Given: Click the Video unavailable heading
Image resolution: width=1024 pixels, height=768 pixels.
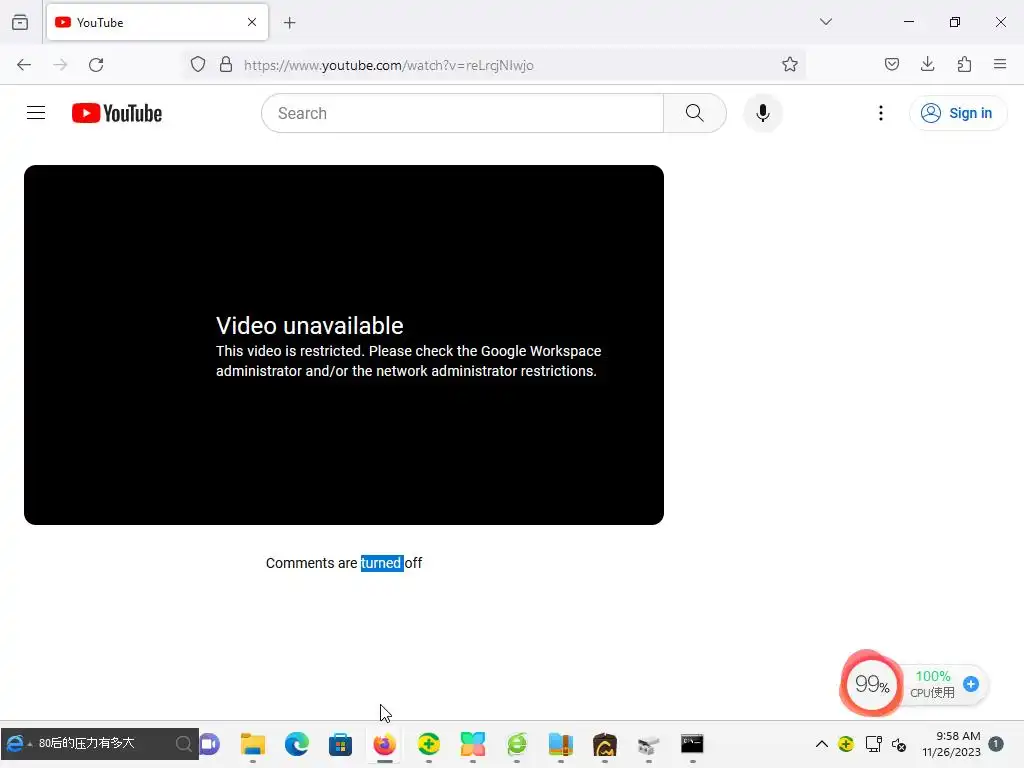Looking at the screenshot, I should click(310, 325).
